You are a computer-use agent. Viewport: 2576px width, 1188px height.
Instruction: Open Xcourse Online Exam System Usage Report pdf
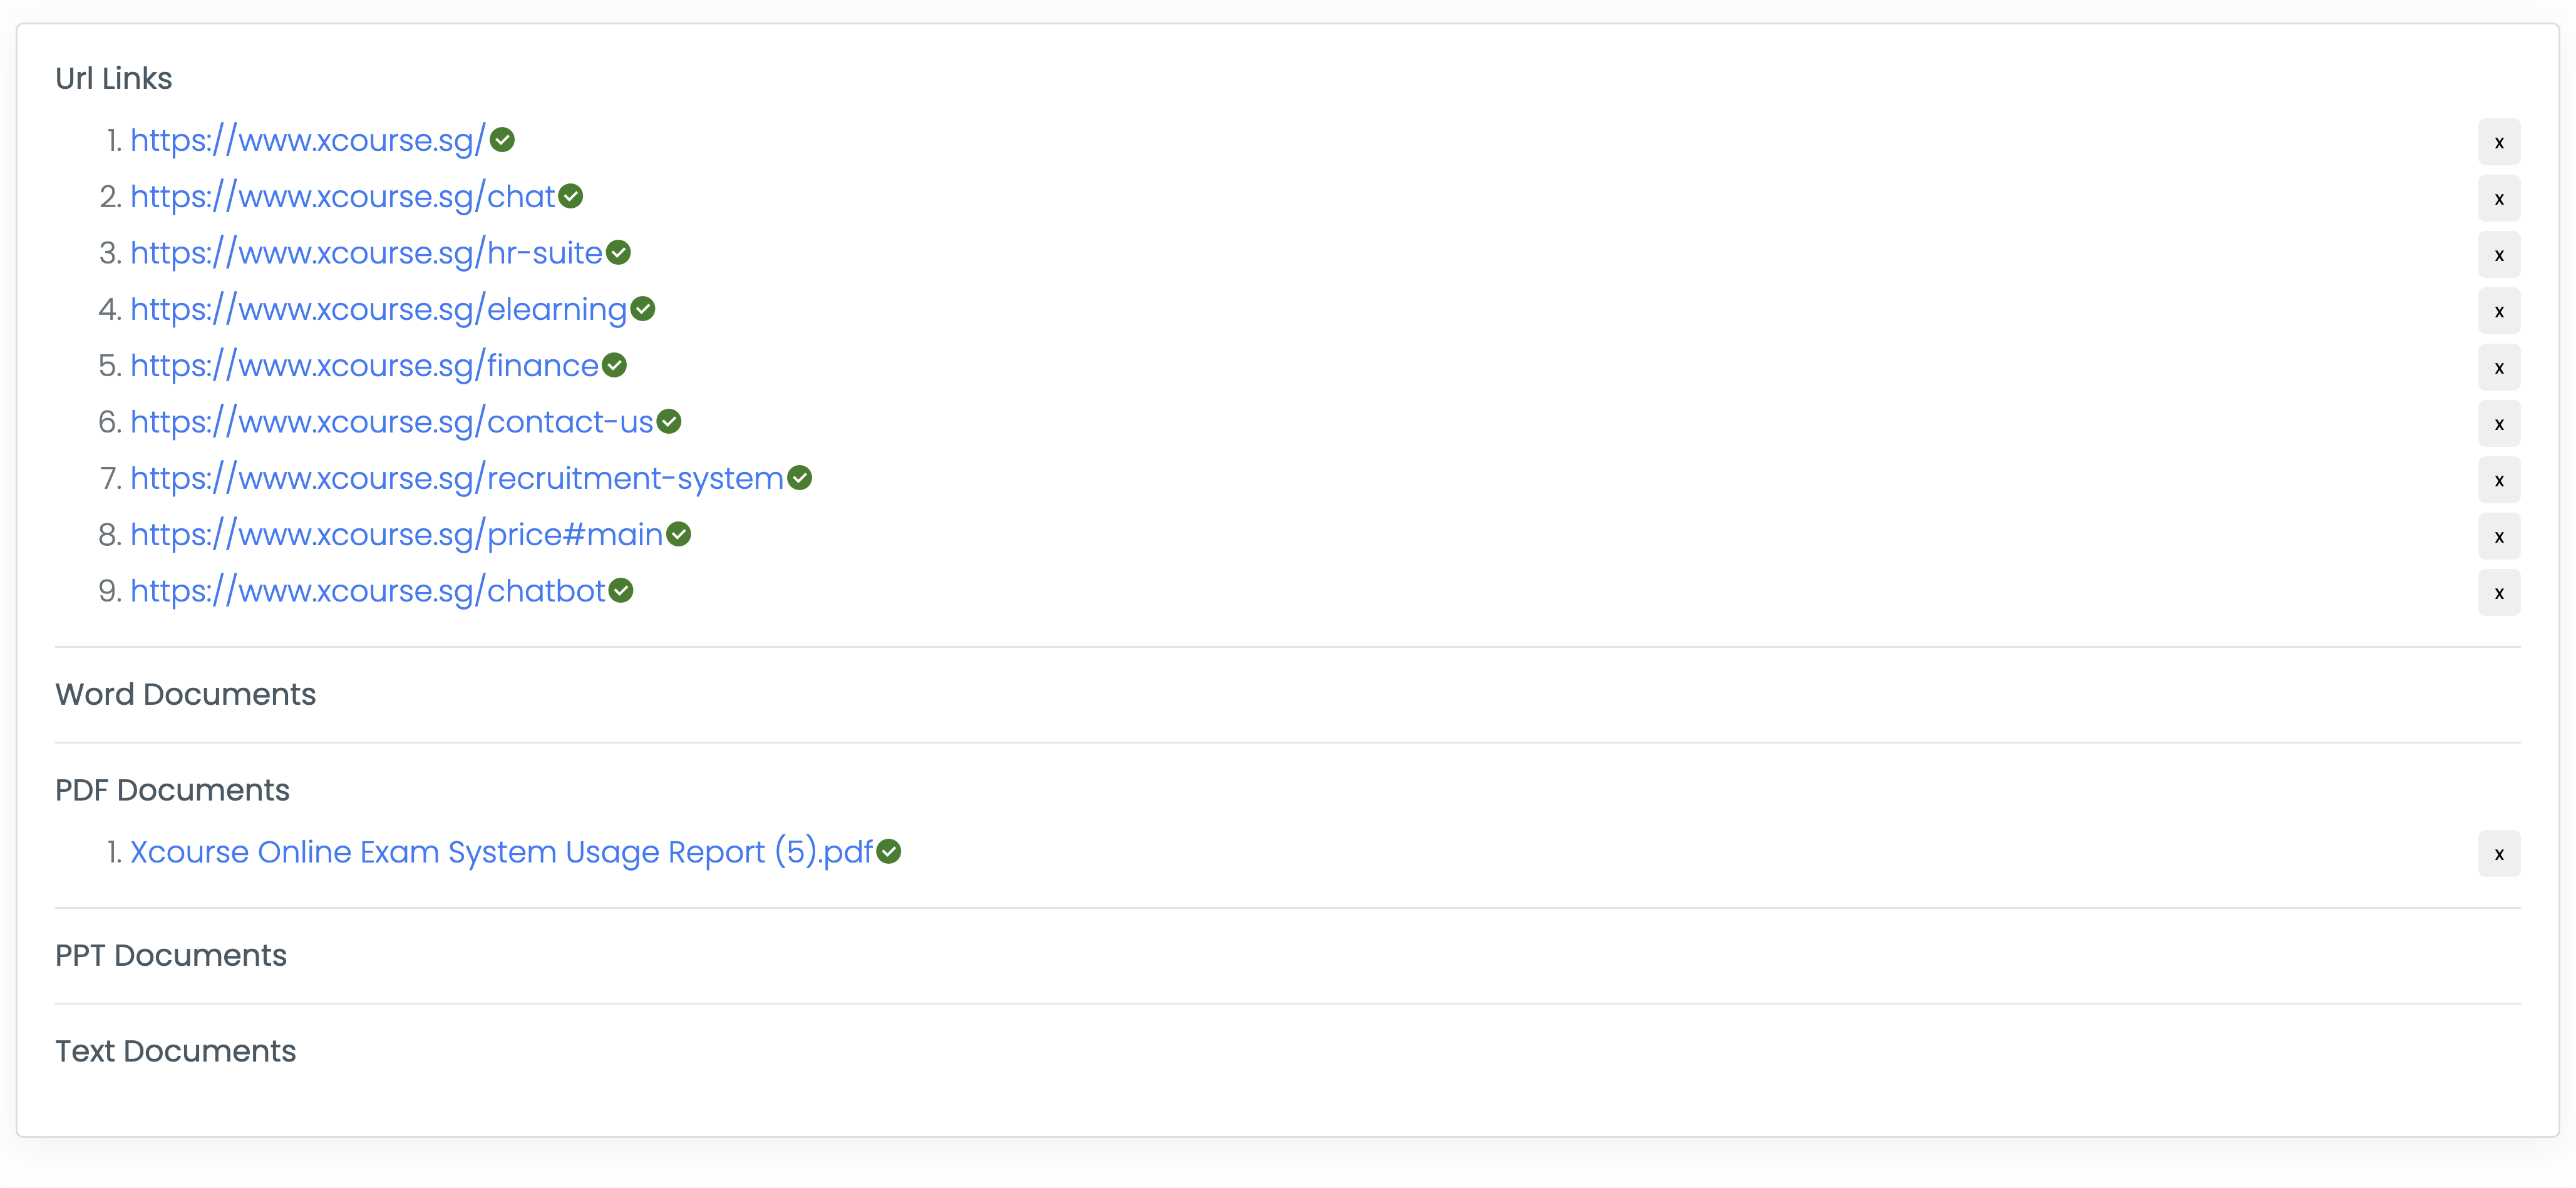click(x=502, y=852)
